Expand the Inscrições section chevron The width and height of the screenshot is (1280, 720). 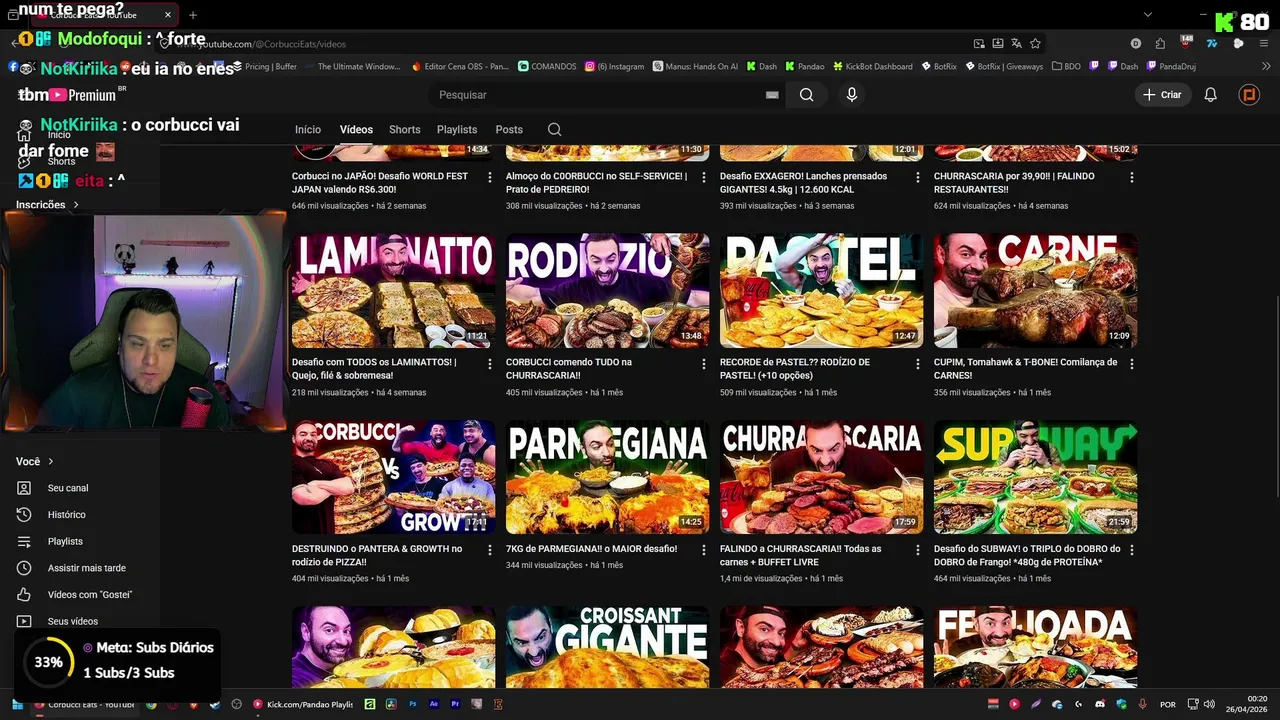[75, 205]
